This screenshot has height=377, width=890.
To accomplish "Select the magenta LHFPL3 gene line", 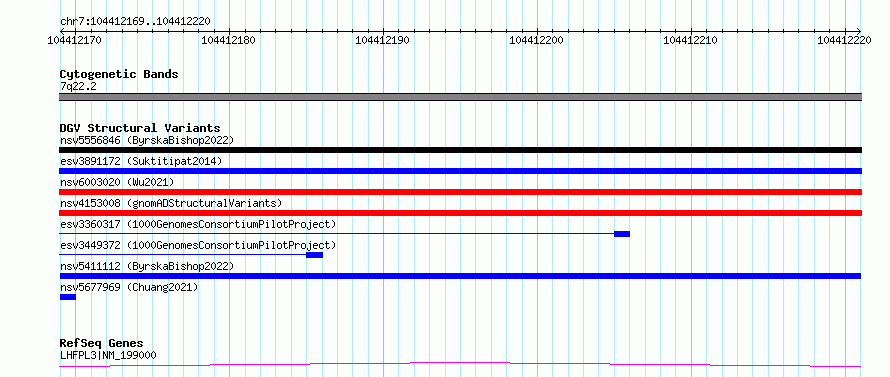I will 460,364.
